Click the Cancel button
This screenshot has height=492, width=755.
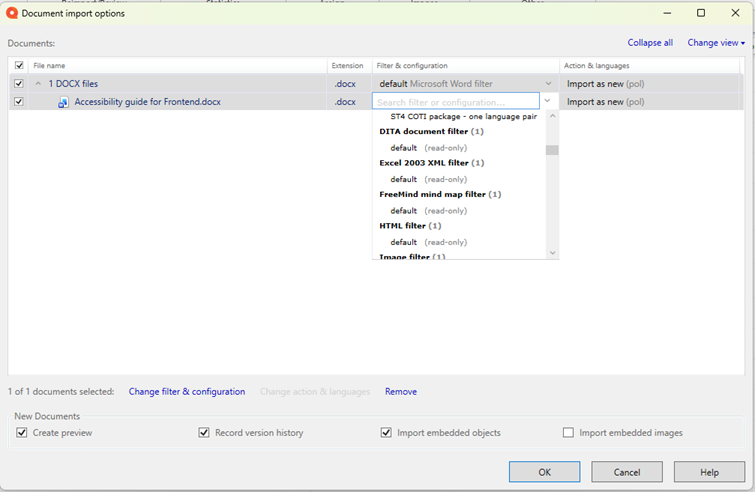pyautogui.click(x=627, y=472)
